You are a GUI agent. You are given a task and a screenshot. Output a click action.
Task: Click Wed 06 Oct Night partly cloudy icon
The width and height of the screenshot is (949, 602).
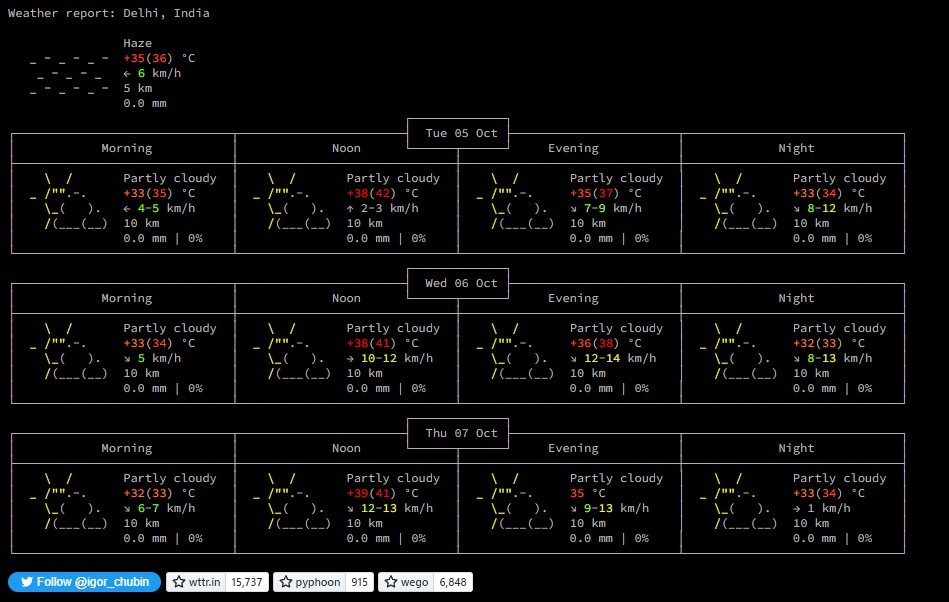tap(738, 351)
